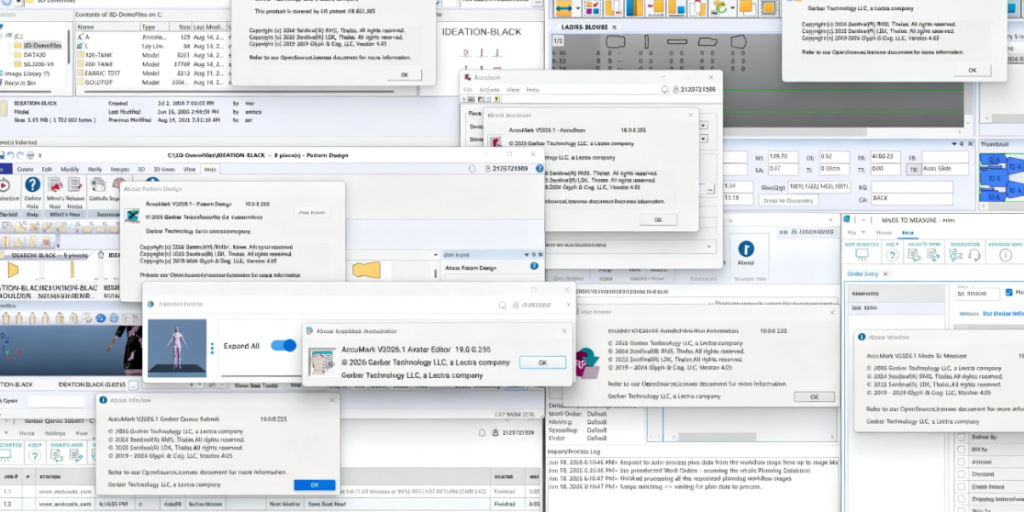Check the Bill To checkbox

[x=961, y=449]
